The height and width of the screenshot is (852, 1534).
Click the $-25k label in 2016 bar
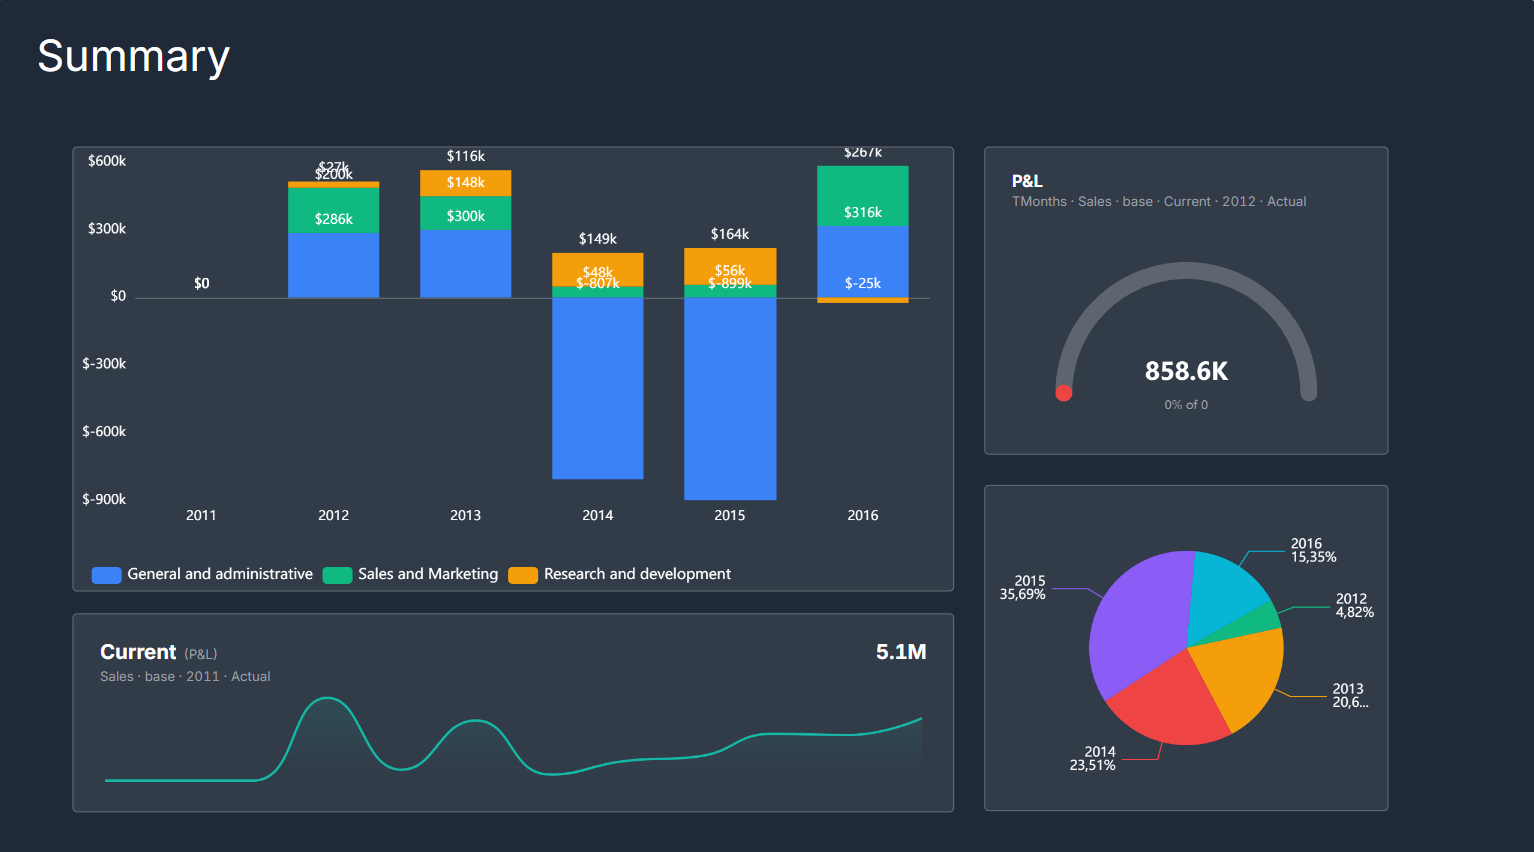[863, 283]
